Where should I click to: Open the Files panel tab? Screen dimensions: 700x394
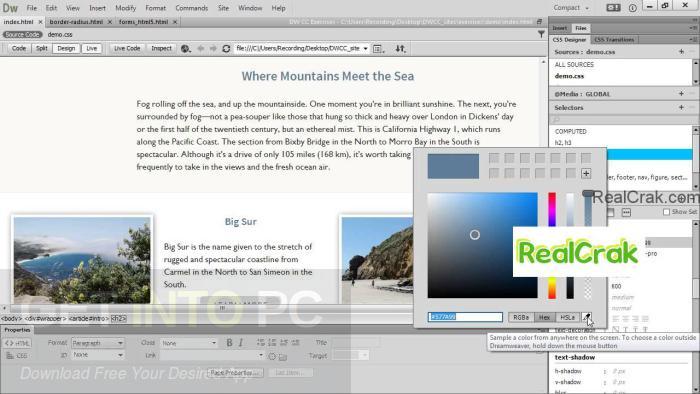coord(581,28)
